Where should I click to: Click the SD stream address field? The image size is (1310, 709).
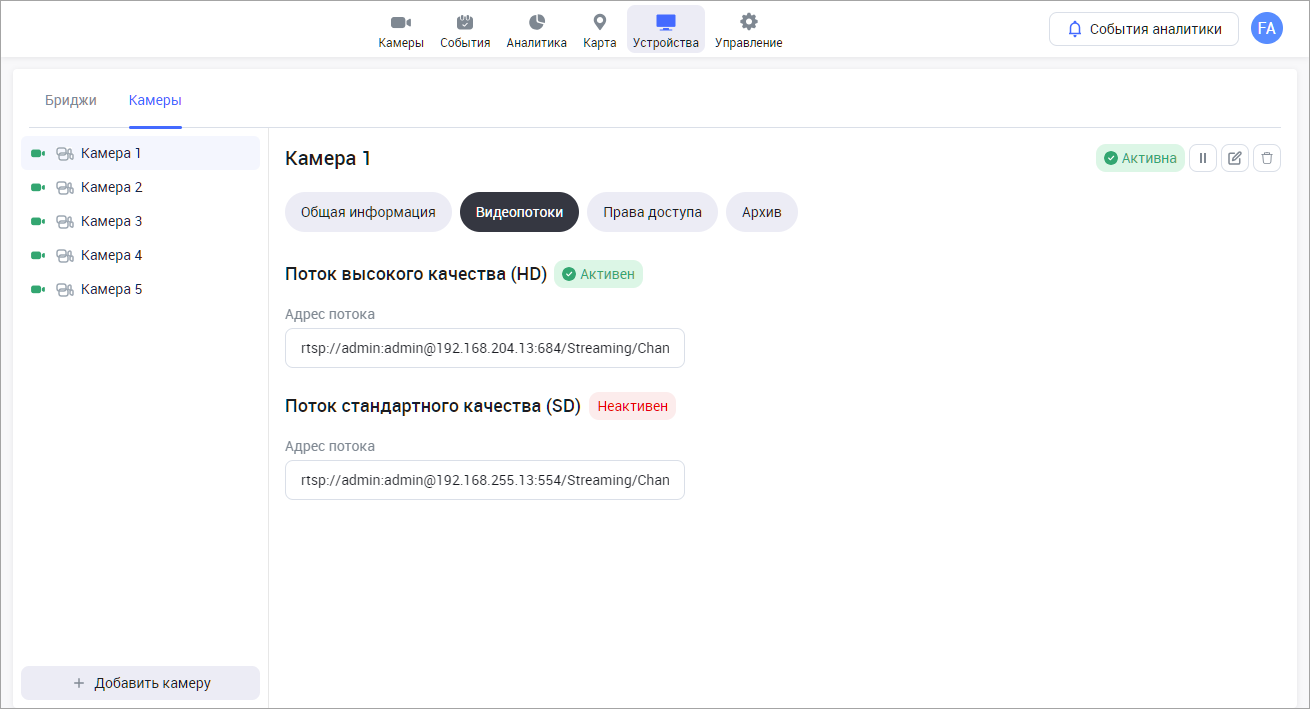coord(485,480)
